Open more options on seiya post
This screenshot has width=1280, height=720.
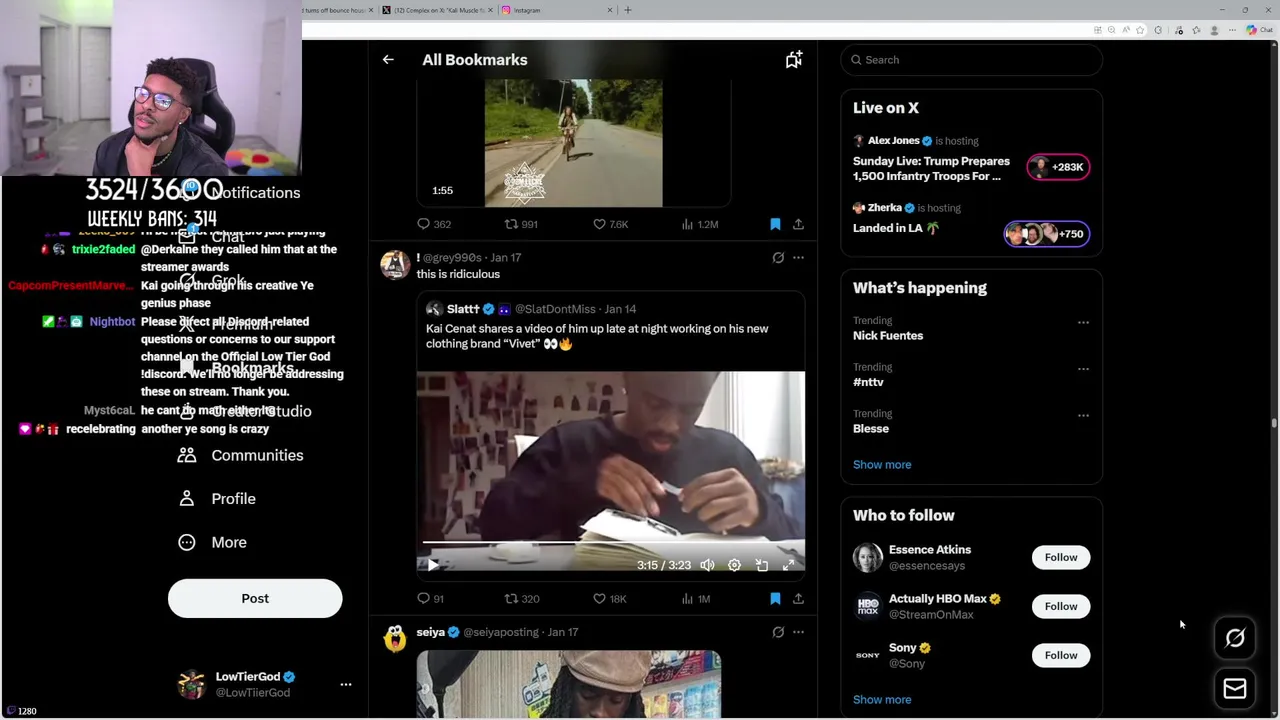(798, 632)
